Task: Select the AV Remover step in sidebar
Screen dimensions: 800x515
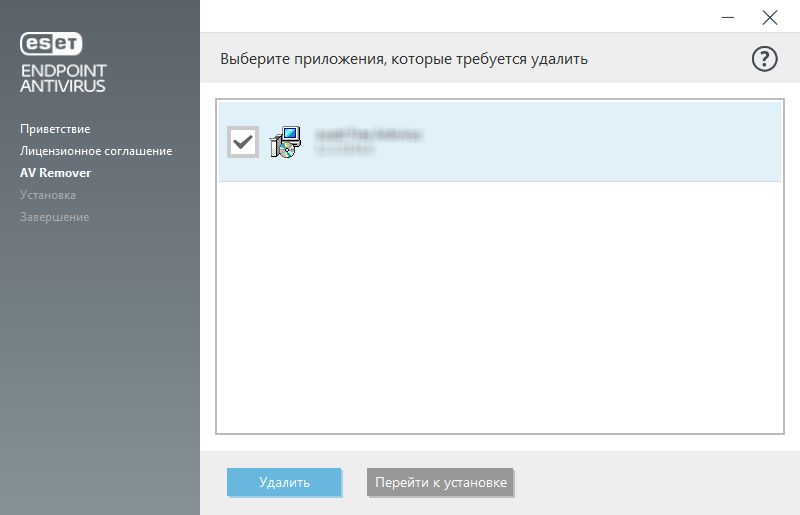Action: (x=55, y=173)
